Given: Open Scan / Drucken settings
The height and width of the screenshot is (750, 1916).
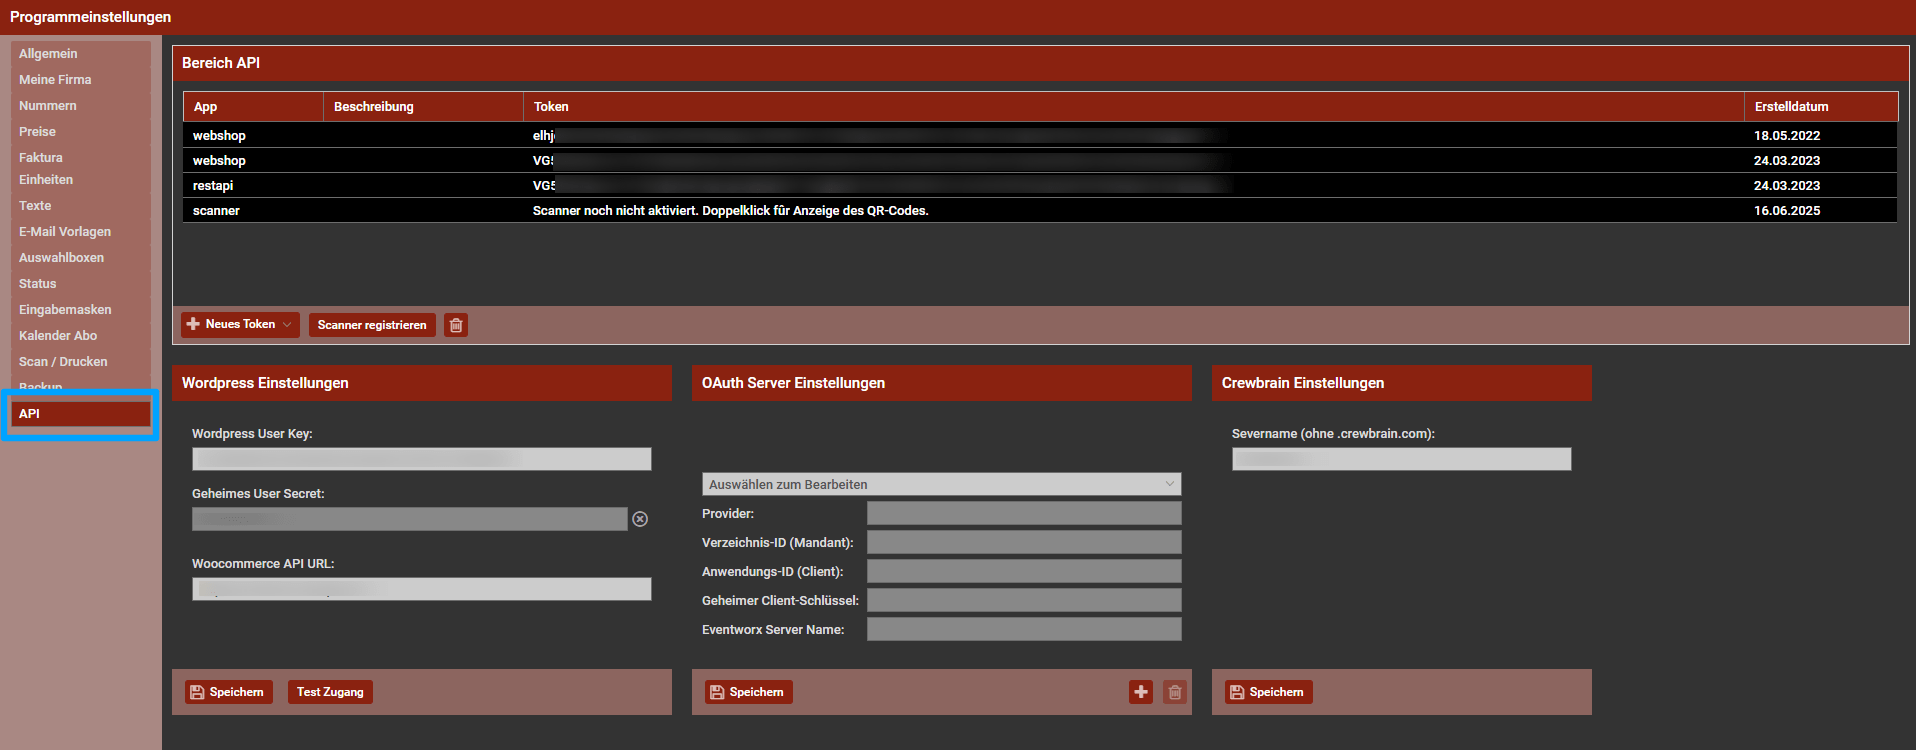Looking at the screenshot, I should (81, 362).
